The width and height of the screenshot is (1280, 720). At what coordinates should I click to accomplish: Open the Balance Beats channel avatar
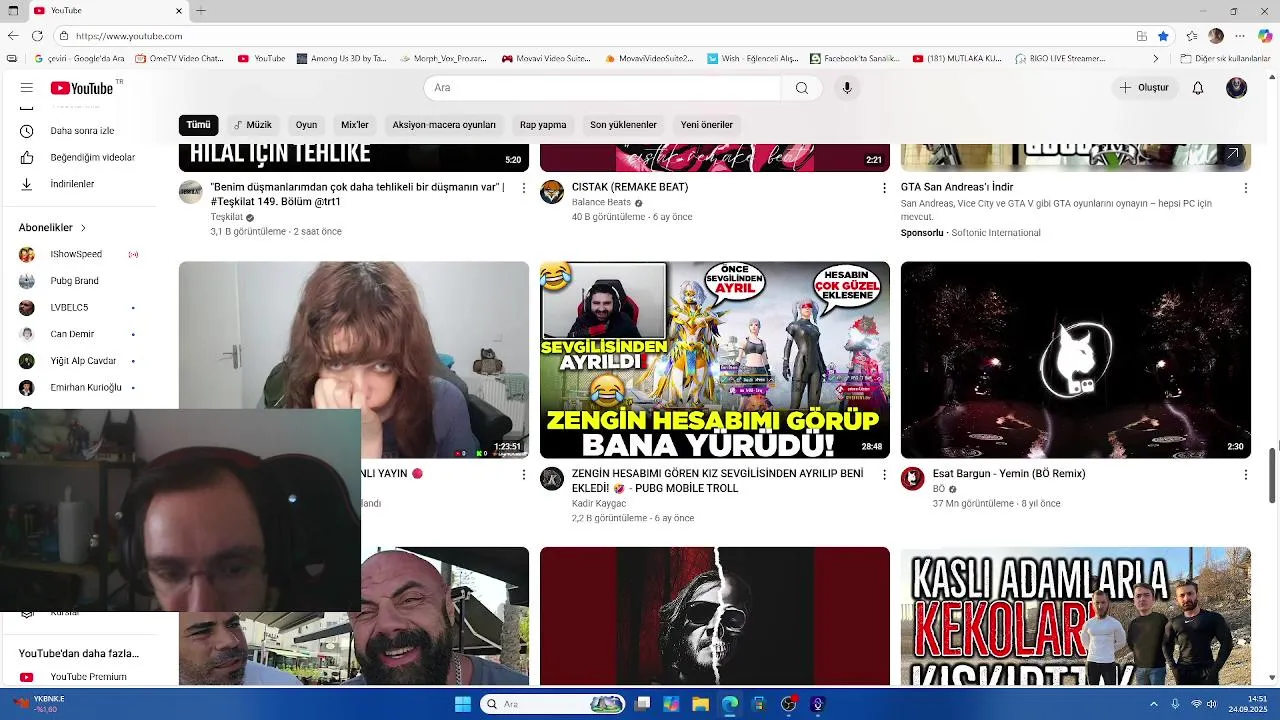(x=552, y=192)
